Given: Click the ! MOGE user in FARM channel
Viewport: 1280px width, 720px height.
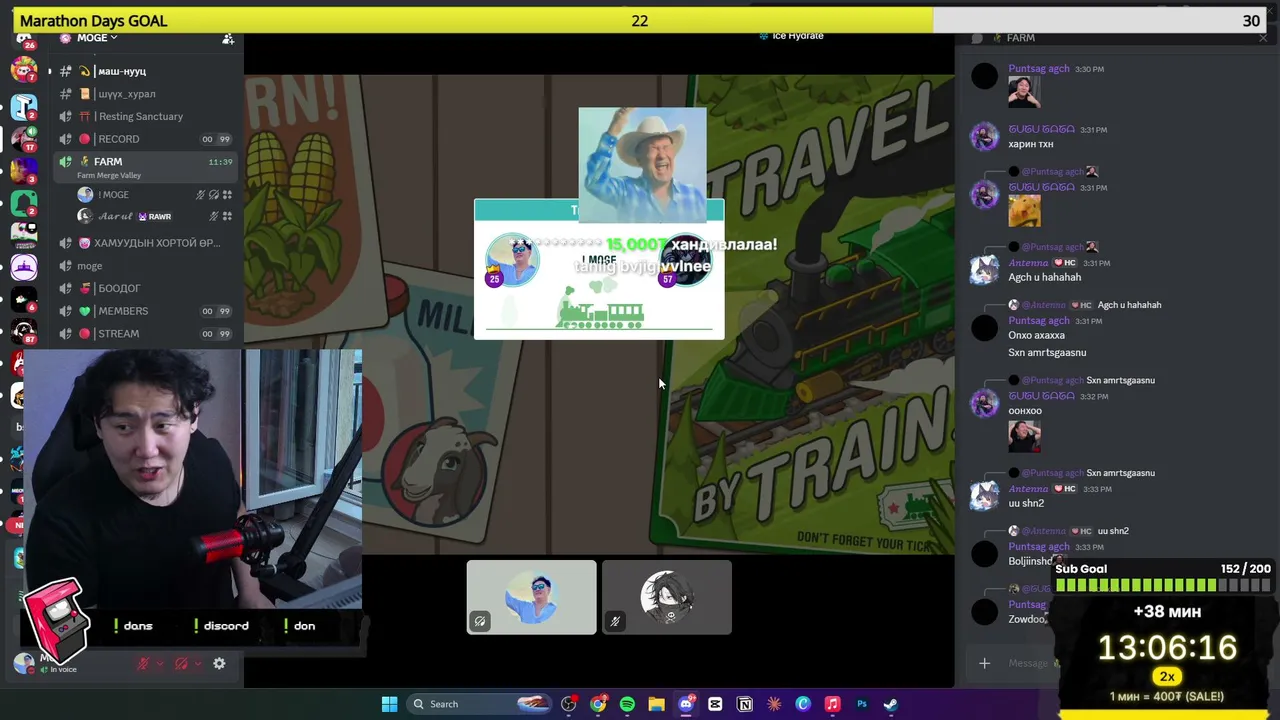Looking at the screenshot, I should (155, 195).
